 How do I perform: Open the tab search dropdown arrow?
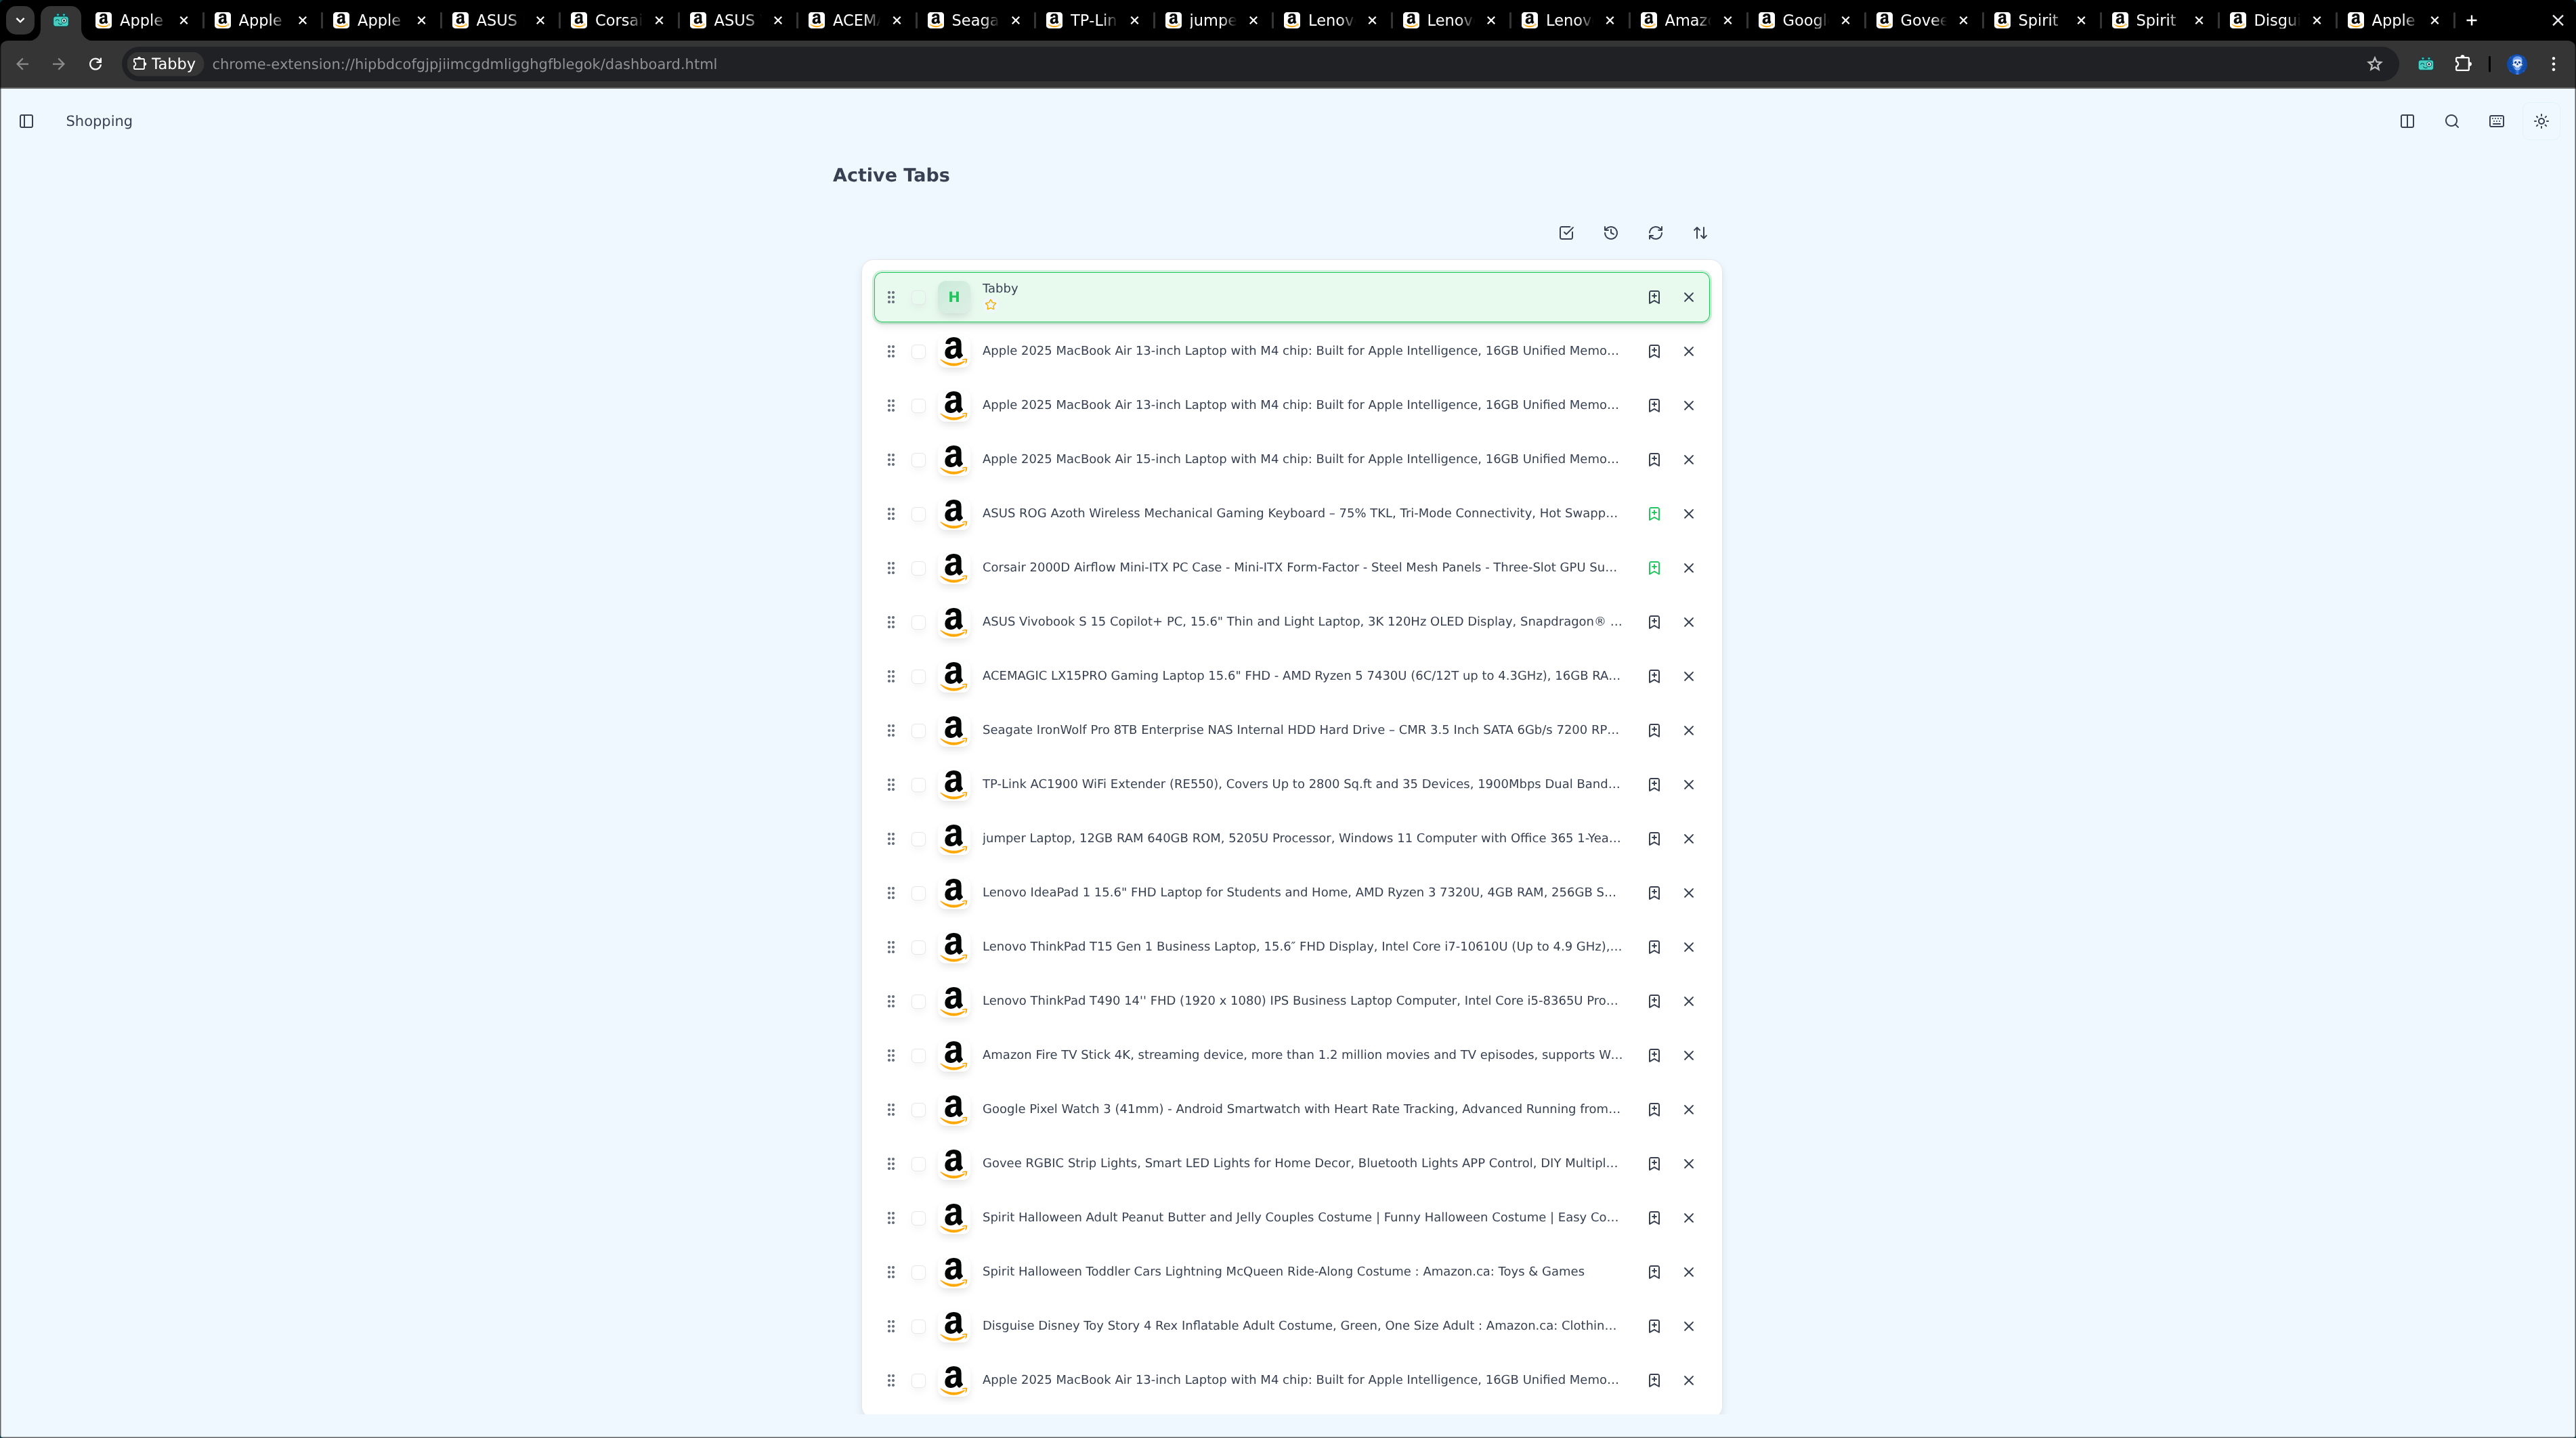tap(20, 20)
